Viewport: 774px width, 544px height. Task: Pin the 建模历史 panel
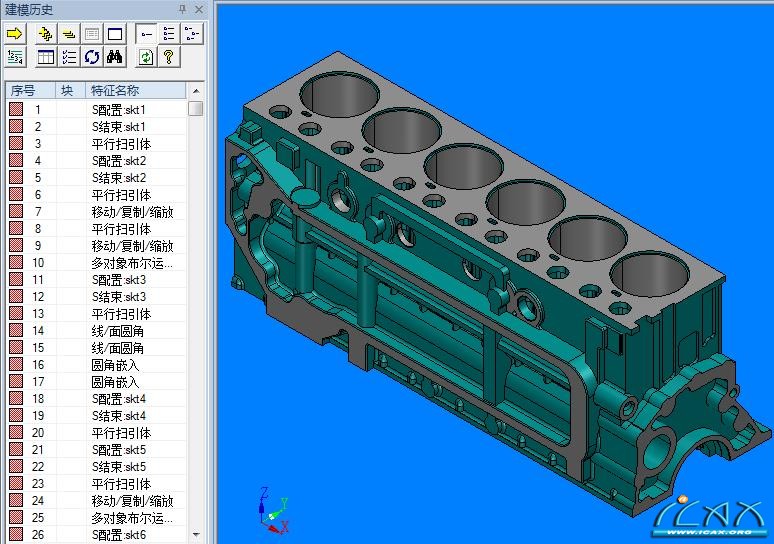click(182, 9)
